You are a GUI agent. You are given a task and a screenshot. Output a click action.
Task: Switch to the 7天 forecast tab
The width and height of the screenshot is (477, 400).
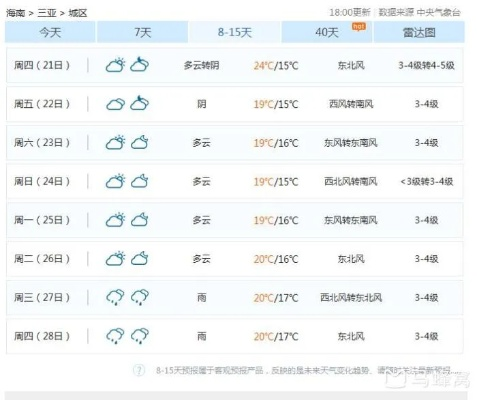point(143,32)
